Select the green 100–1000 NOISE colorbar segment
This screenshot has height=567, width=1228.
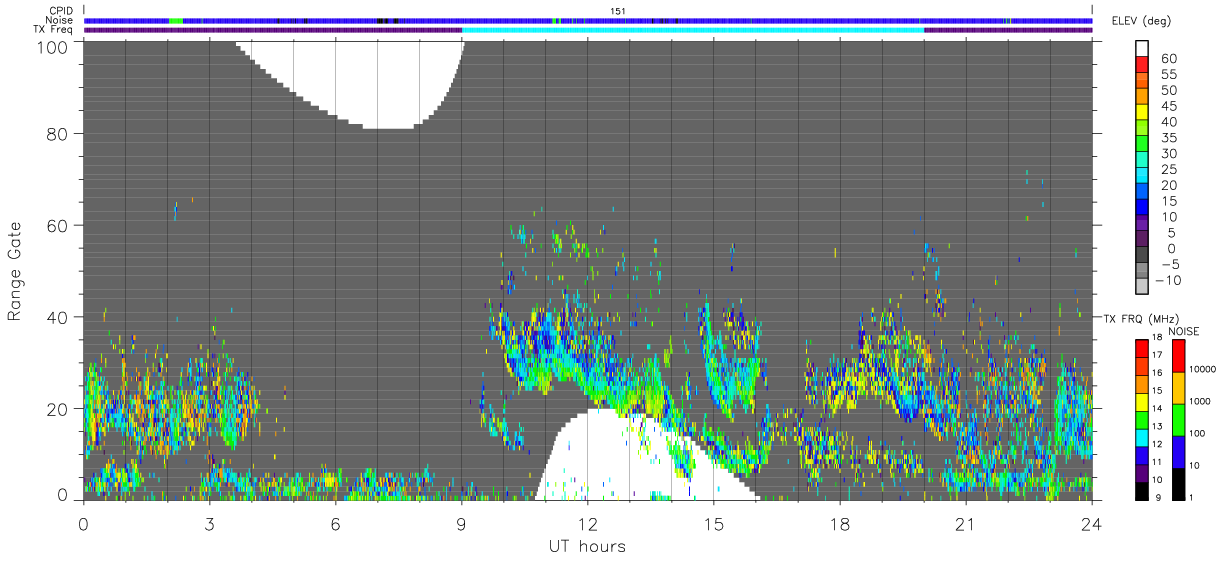1177,419
